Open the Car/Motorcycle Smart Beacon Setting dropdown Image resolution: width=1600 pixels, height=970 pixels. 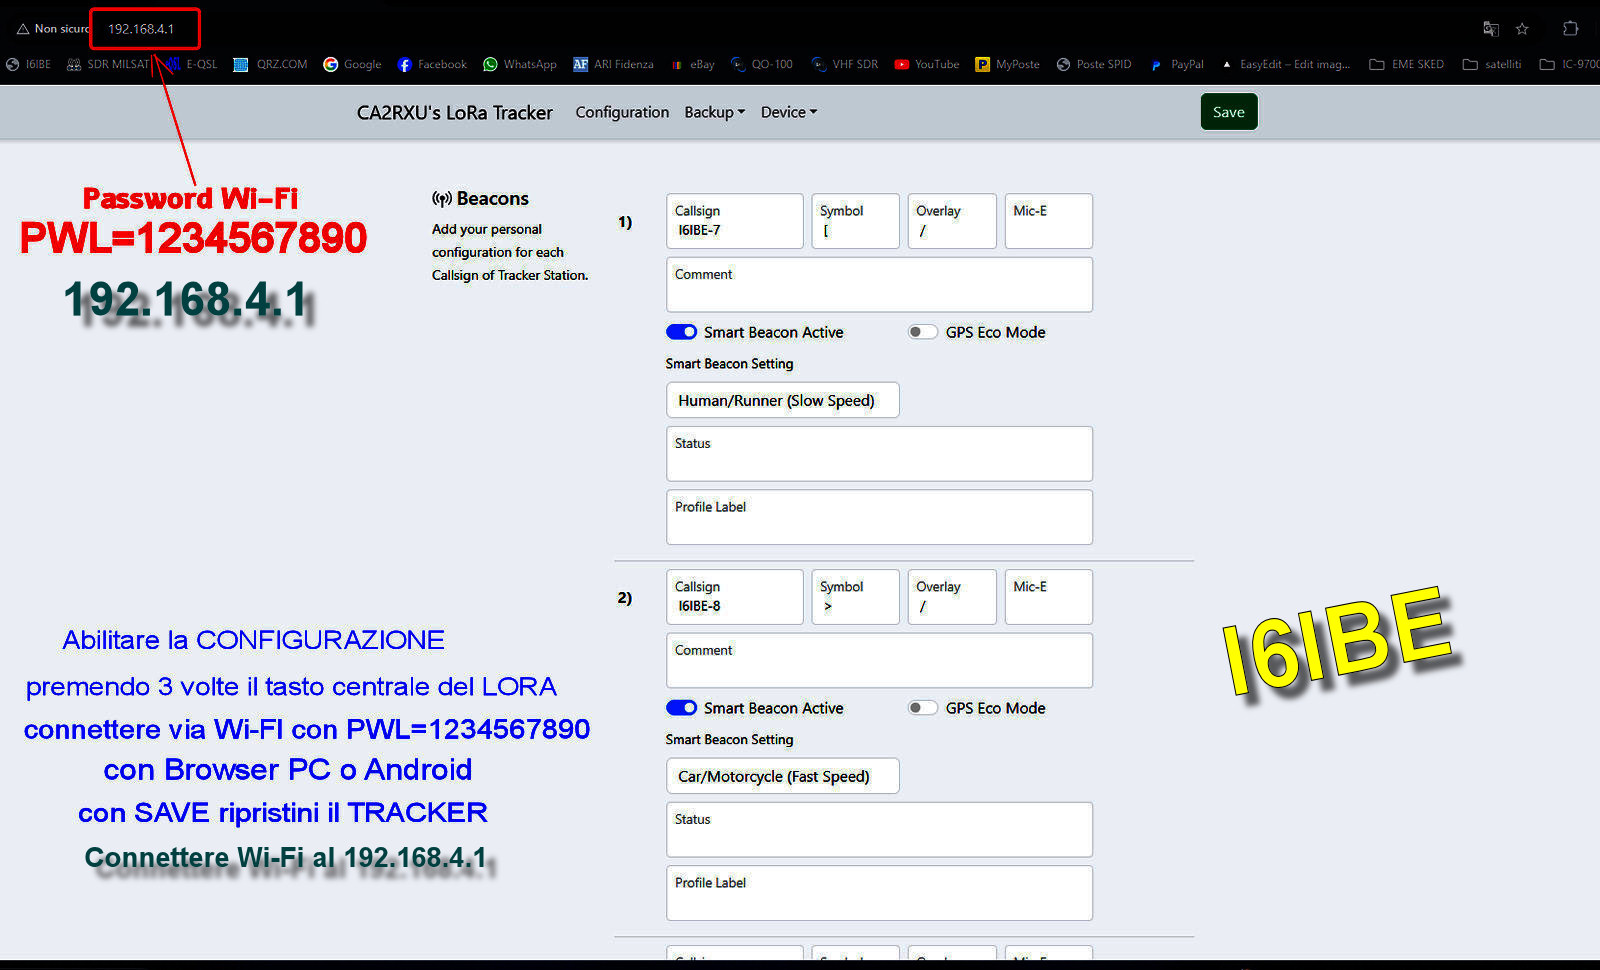(782, 776)
